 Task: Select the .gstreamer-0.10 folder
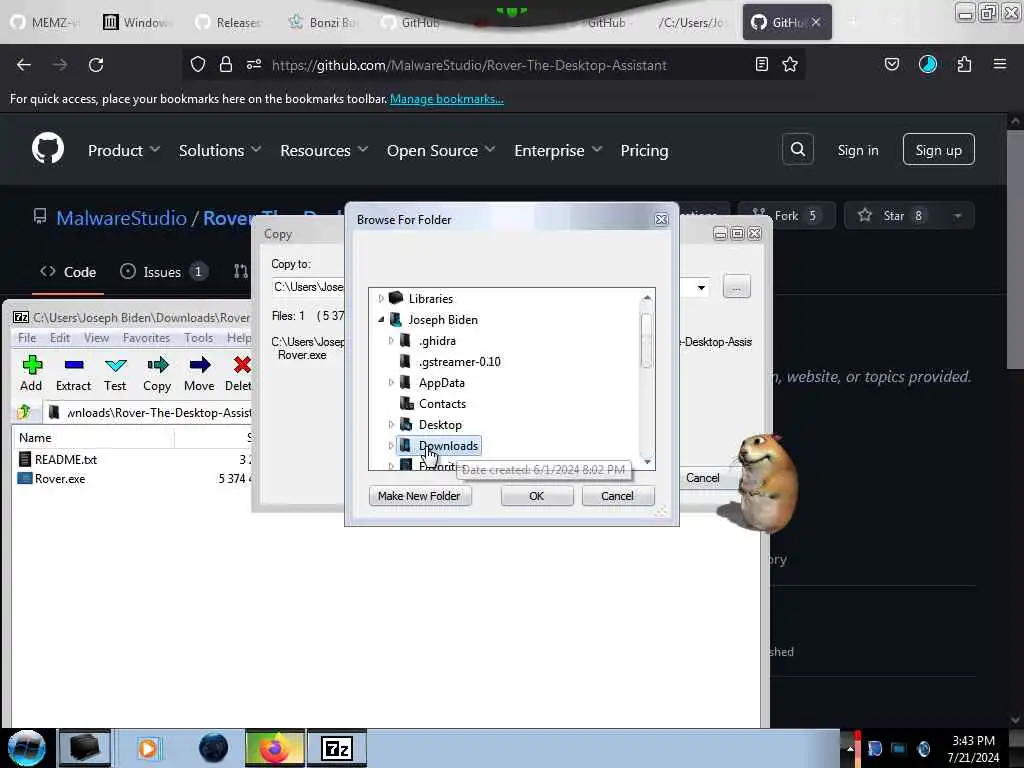(x=460, y=361)
